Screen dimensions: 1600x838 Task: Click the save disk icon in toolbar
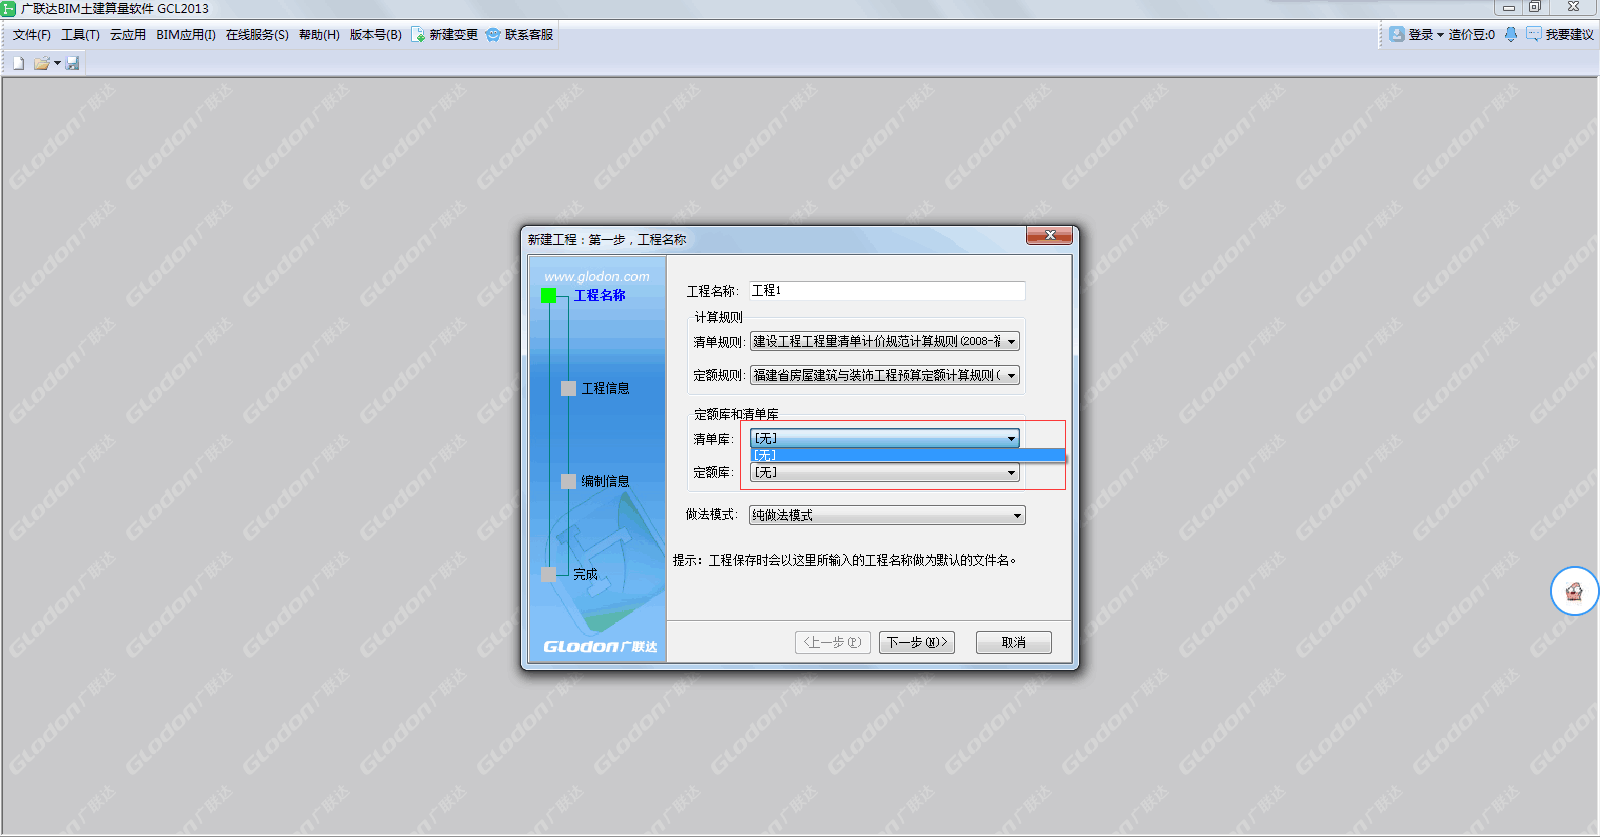(72, 63)
